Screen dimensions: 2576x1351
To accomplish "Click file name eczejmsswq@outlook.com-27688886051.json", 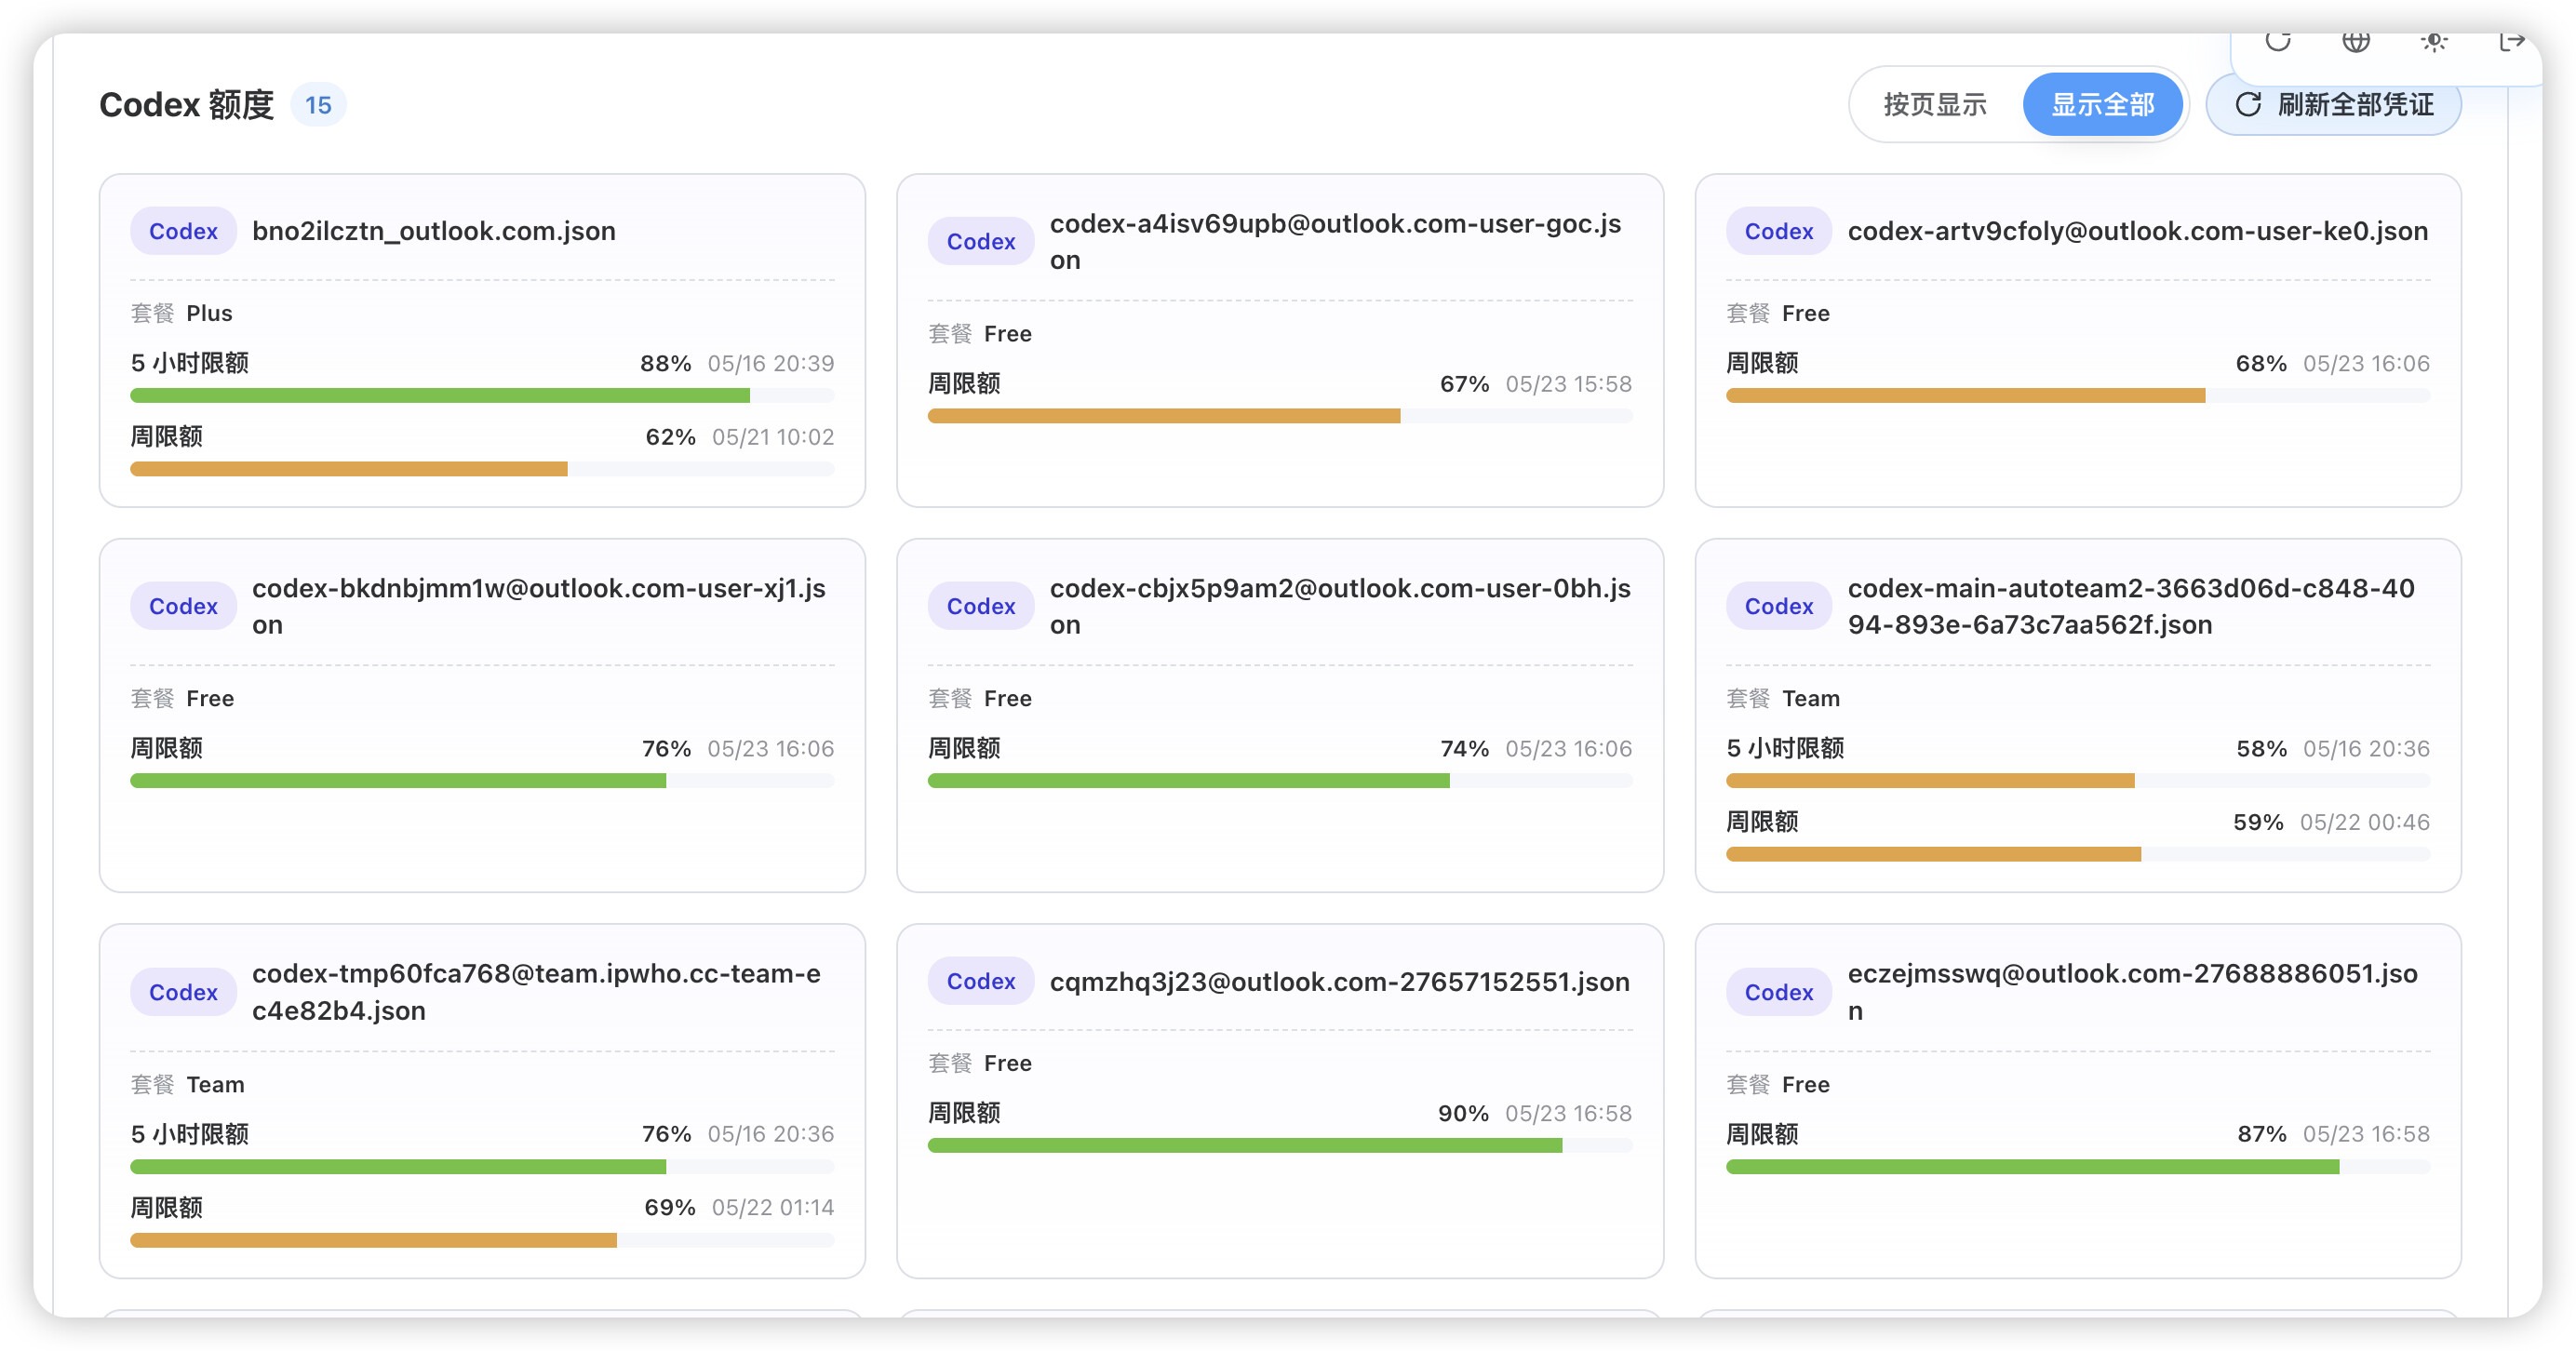I will pyautogui.click(x=2132, y=992).
